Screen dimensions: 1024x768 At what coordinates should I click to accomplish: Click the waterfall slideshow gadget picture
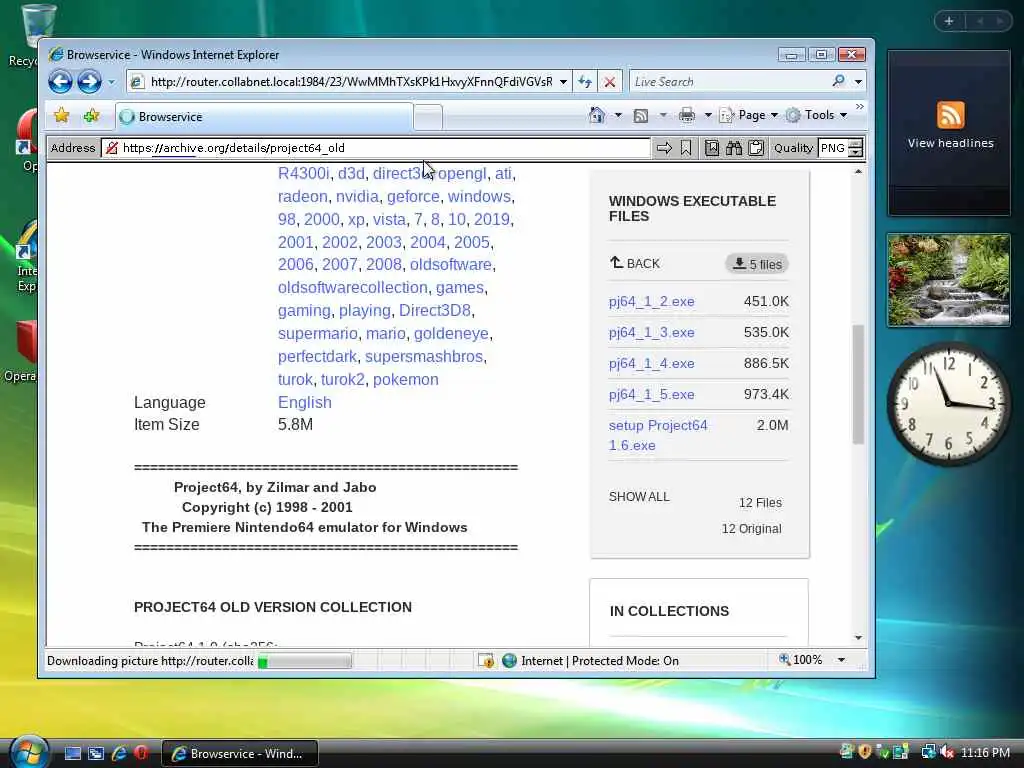point(949,280)
